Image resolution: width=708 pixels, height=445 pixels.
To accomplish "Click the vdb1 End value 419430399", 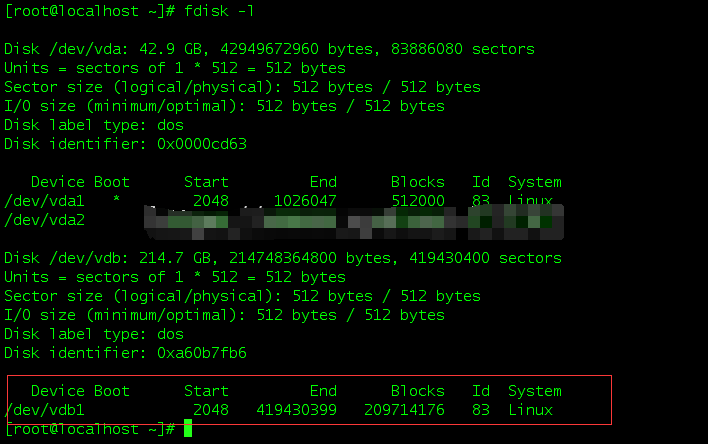I will coord(297,410).
